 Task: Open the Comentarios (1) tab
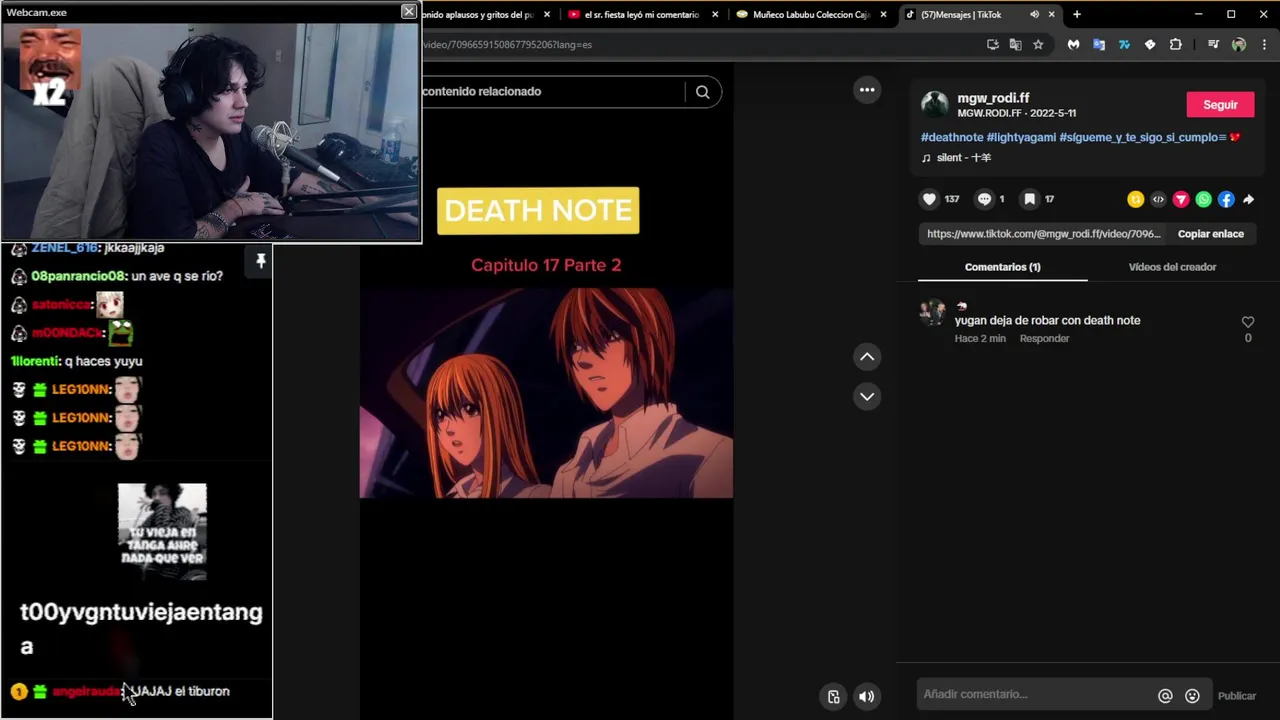[x=1002, y=267]
